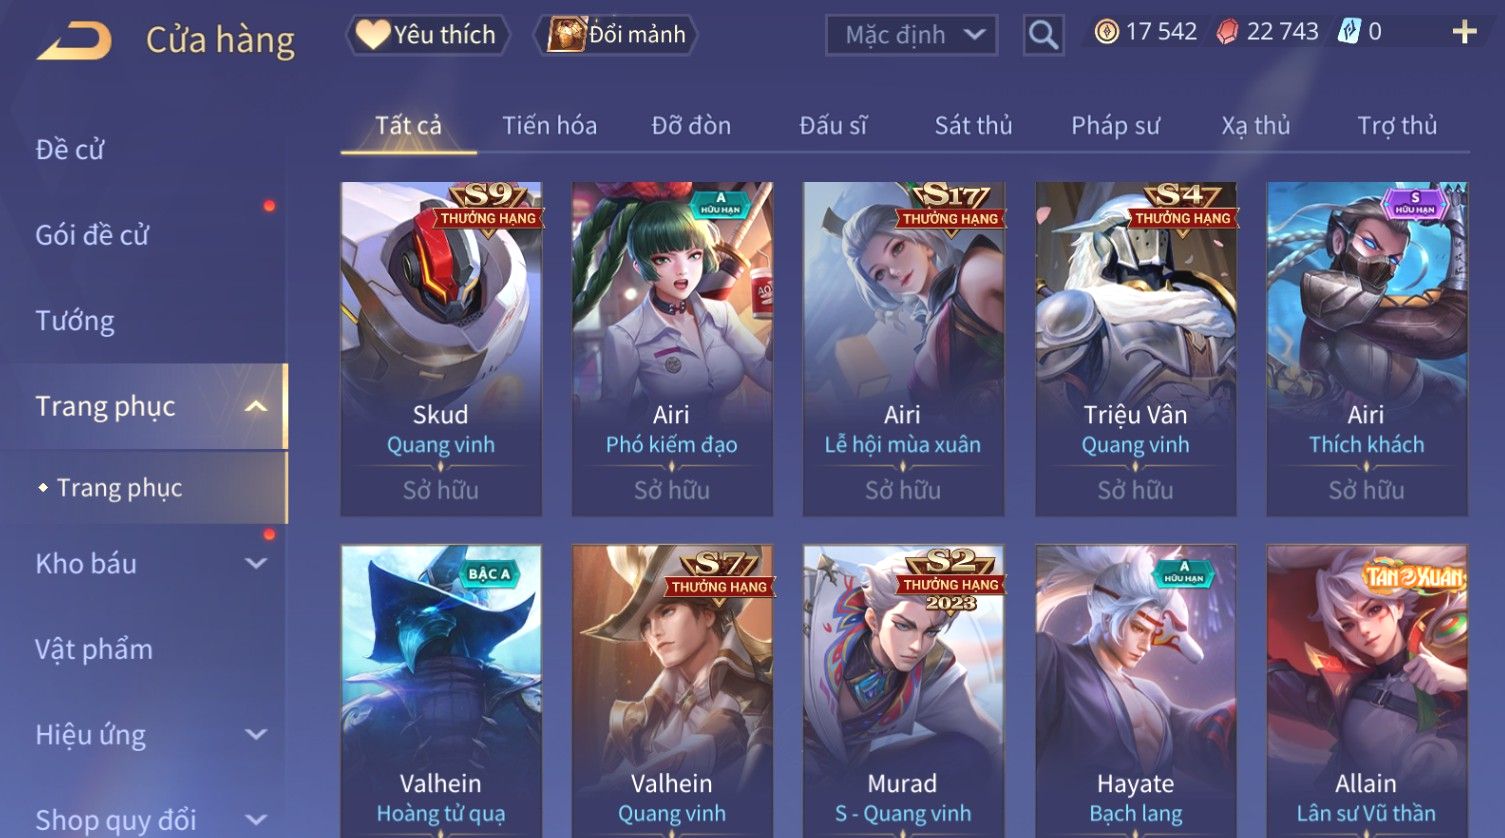Expand the Hiệu ứng sidebar section
The height and width of the screenshot is (838, 1505).
[x=256, y=735]
